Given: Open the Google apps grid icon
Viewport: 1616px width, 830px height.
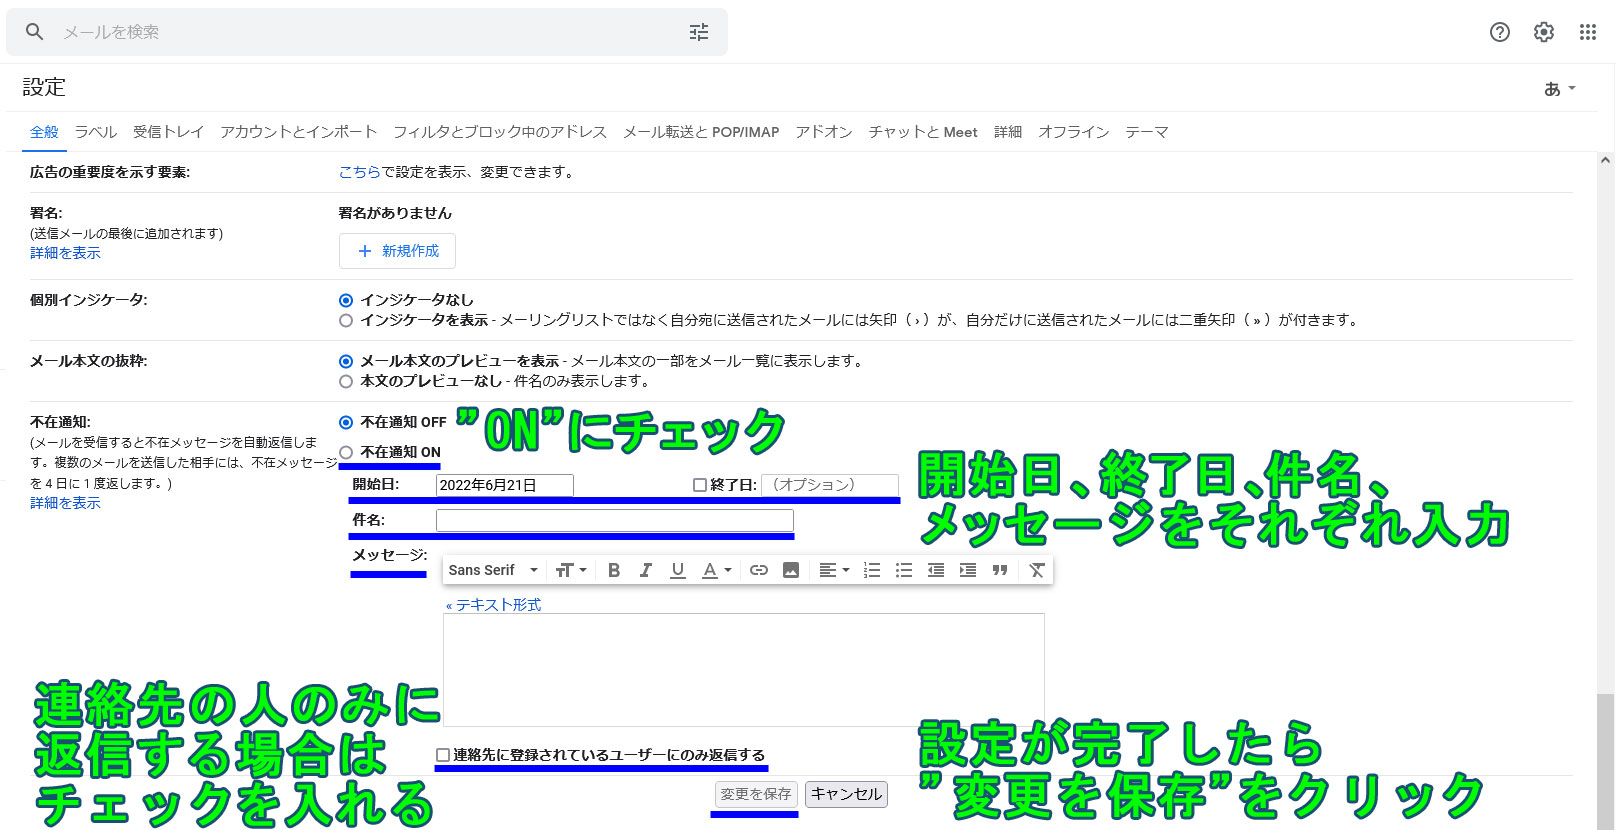Looking at the screenshot, I should tap(1588, 32).
